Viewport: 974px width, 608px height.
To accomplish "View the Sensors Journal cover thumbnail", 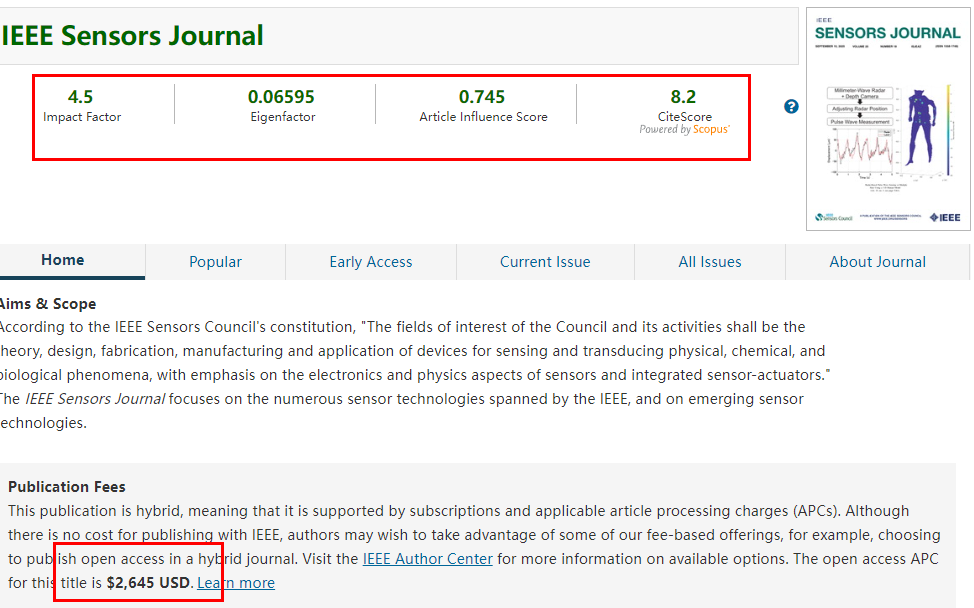I will pyautogui.click(x=887, y=118).
